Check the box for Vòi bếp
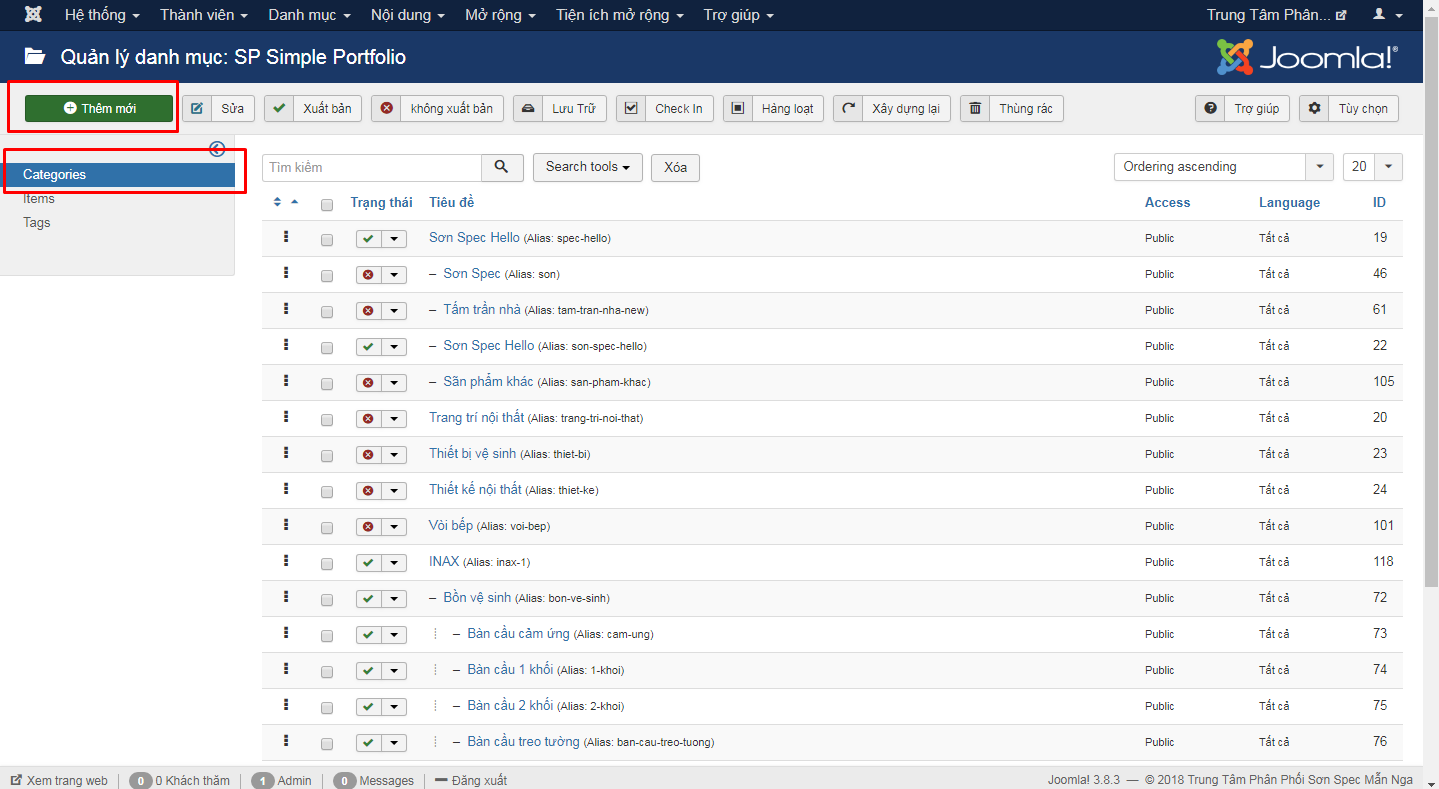The width and height of the screenshot is (1439, 789). click(327, 528)
